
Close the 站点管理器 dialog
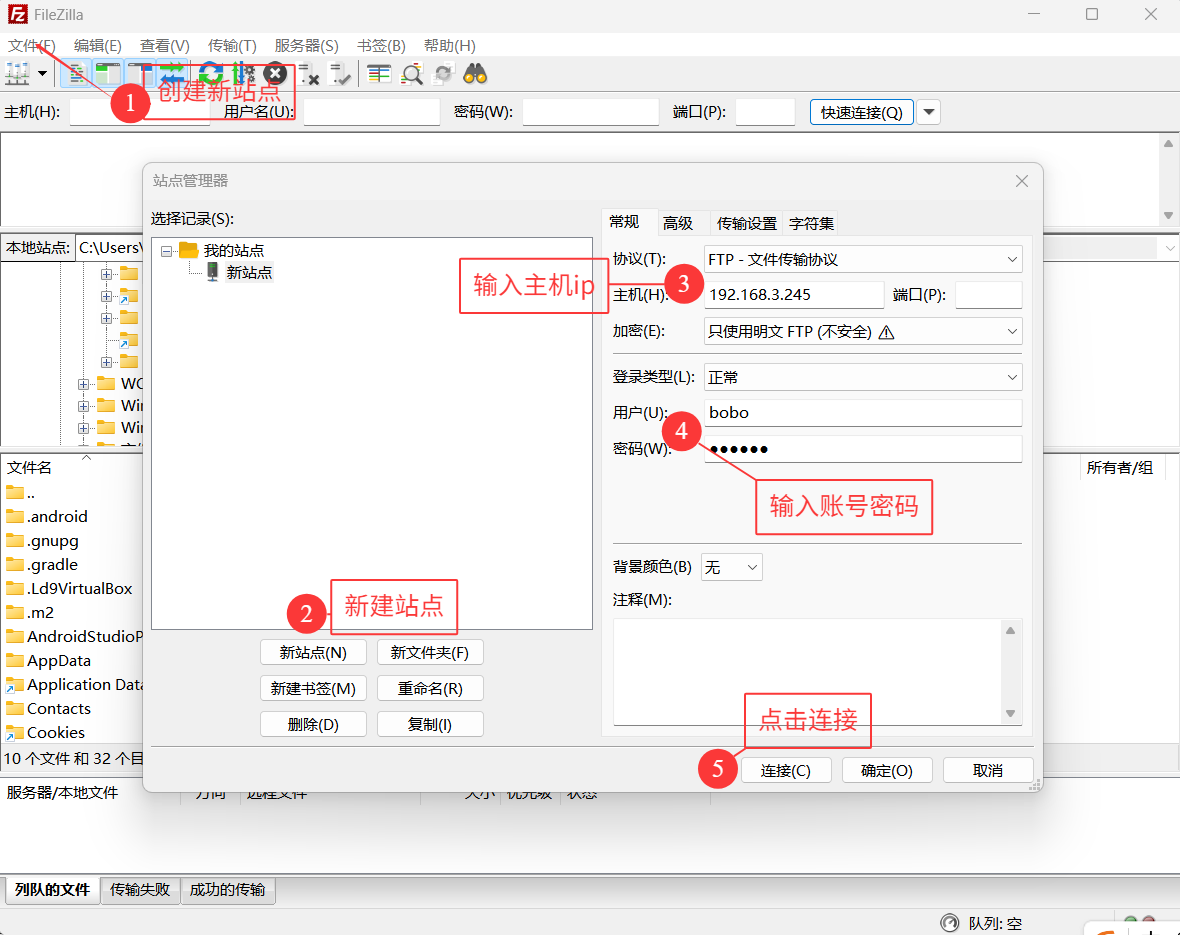tap(1021, 181)
